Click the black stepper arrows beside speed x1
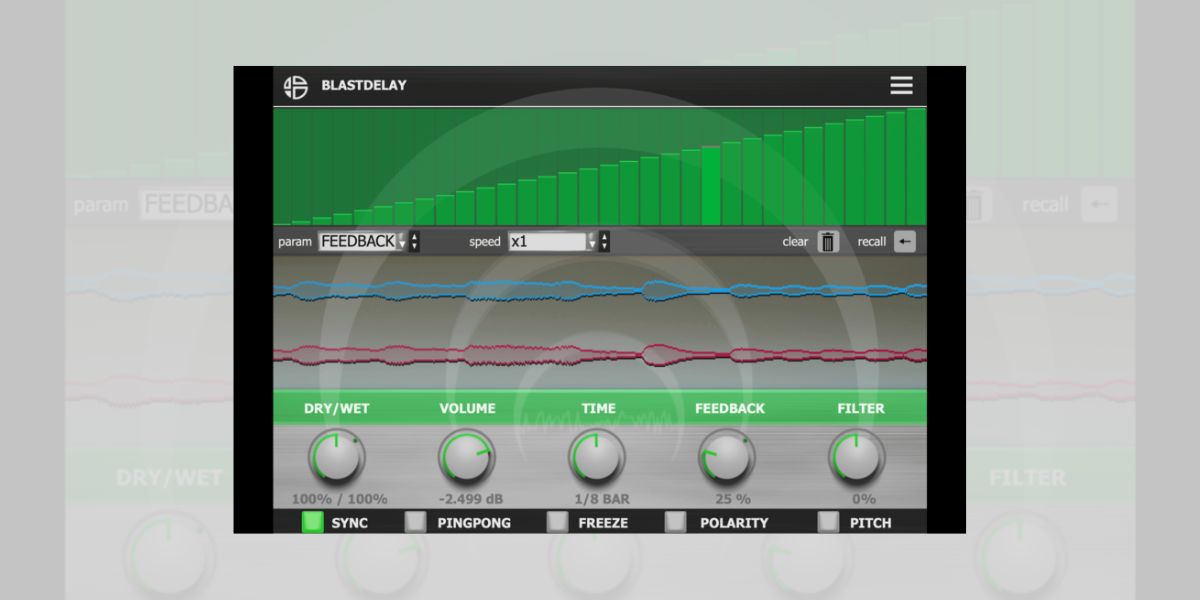This screenshot has width=1200, height=600. click(x=604, y=241)
